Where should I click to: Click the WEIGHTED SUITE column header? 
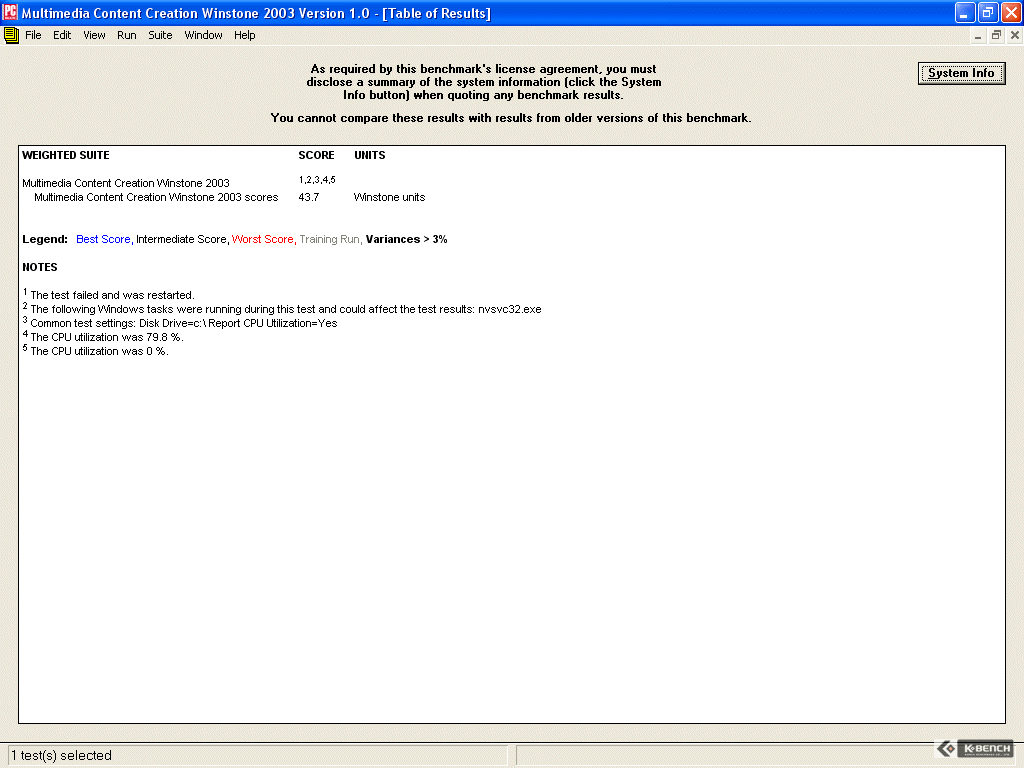click(x=66, y=155)
